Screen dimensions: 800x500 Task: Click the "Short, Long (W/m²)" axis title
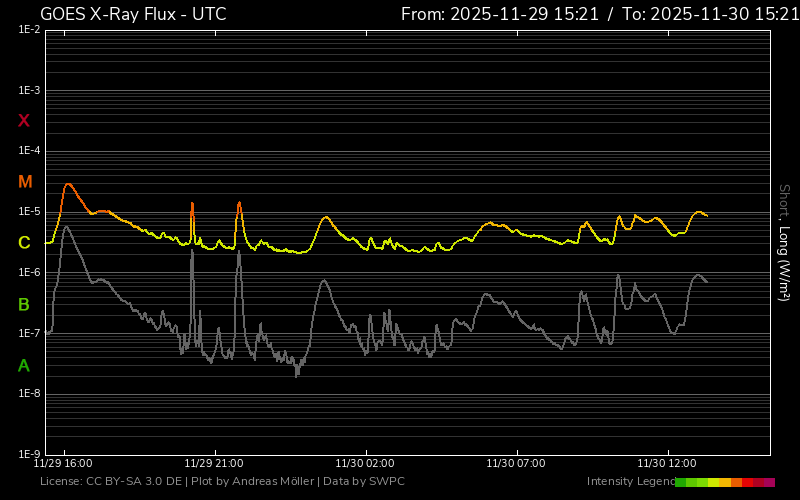[x=784, y=243]
